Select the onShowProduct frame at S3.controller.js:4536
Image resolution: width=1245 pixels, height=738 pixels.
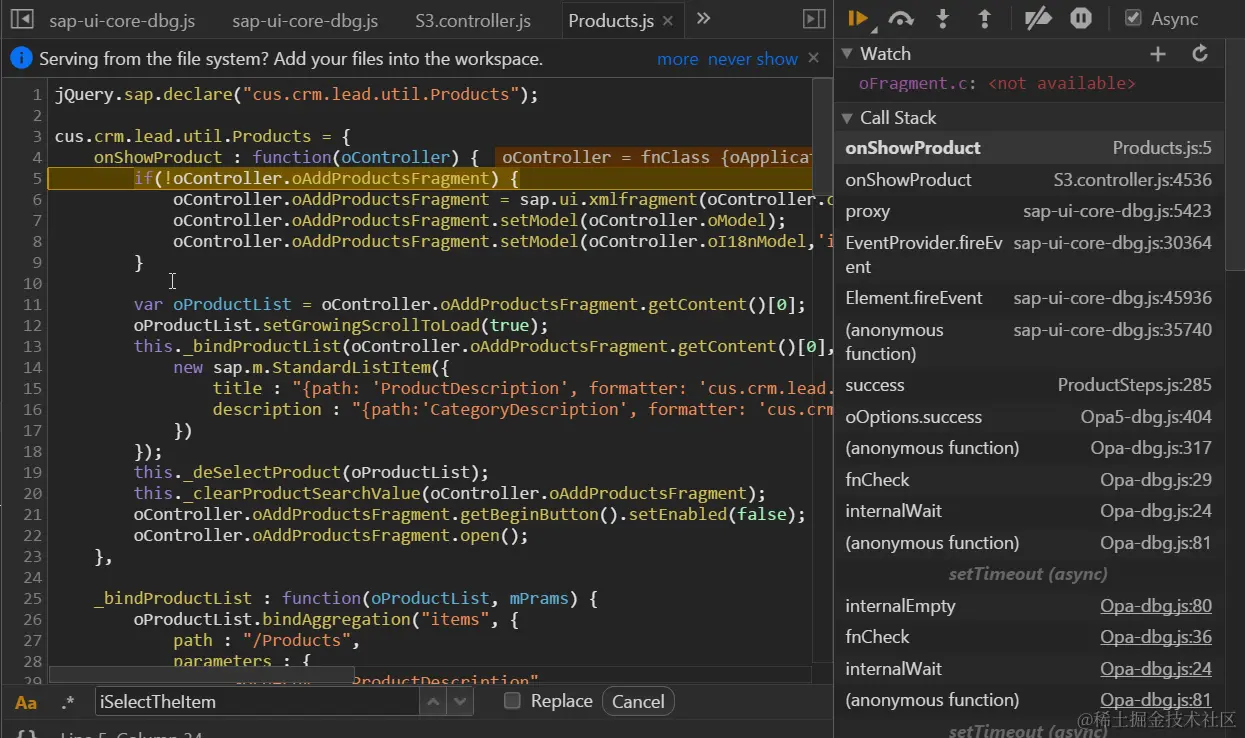1028,180
